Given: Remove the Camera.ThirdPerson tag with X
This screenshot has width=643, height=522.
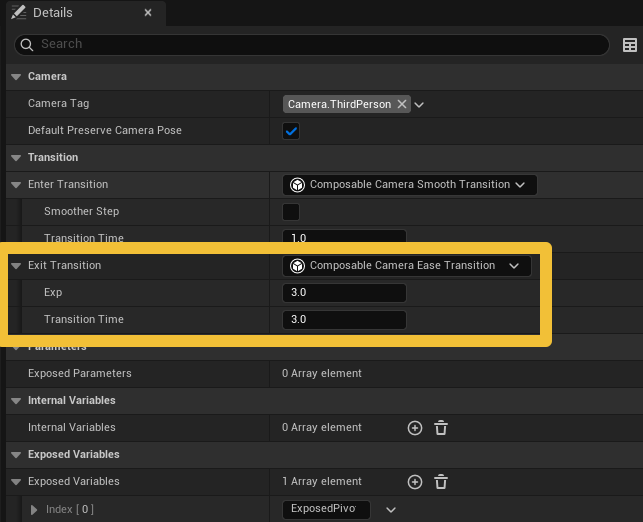Looking at the screenshot, I should 402,104.
